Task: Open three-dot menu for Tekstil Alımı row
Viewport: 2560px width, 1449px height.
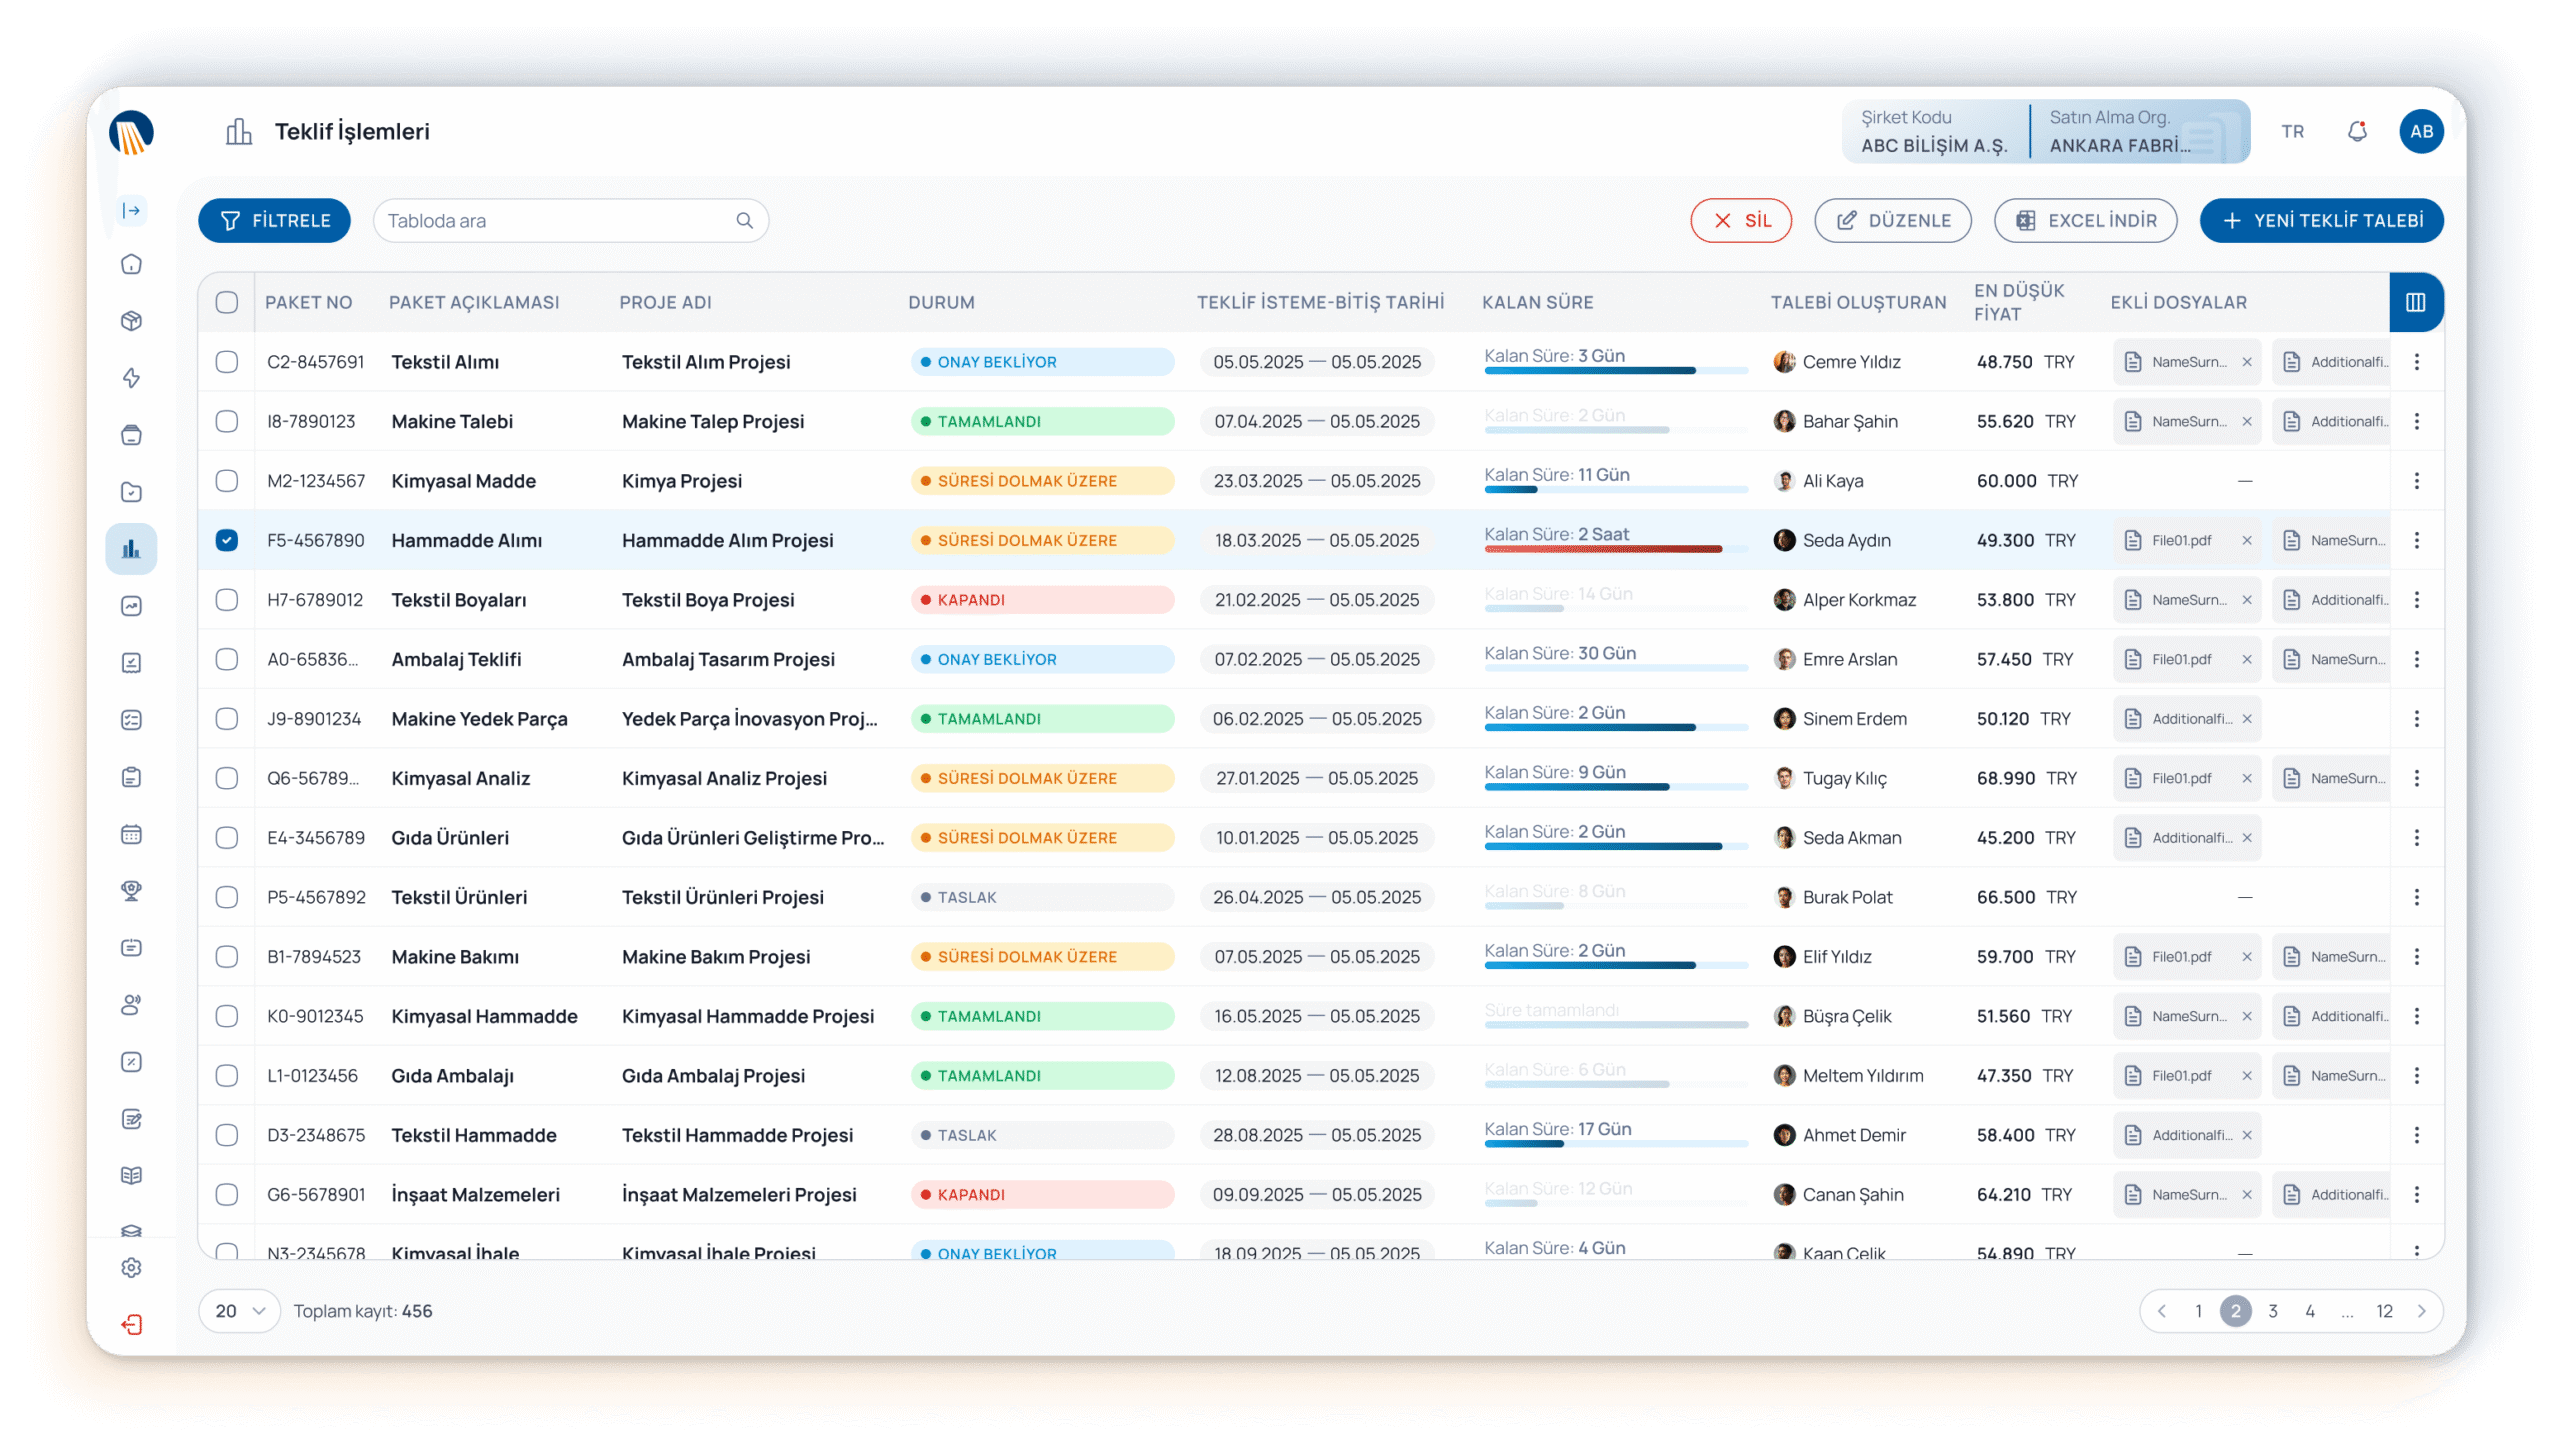Action: [2416, 362]
